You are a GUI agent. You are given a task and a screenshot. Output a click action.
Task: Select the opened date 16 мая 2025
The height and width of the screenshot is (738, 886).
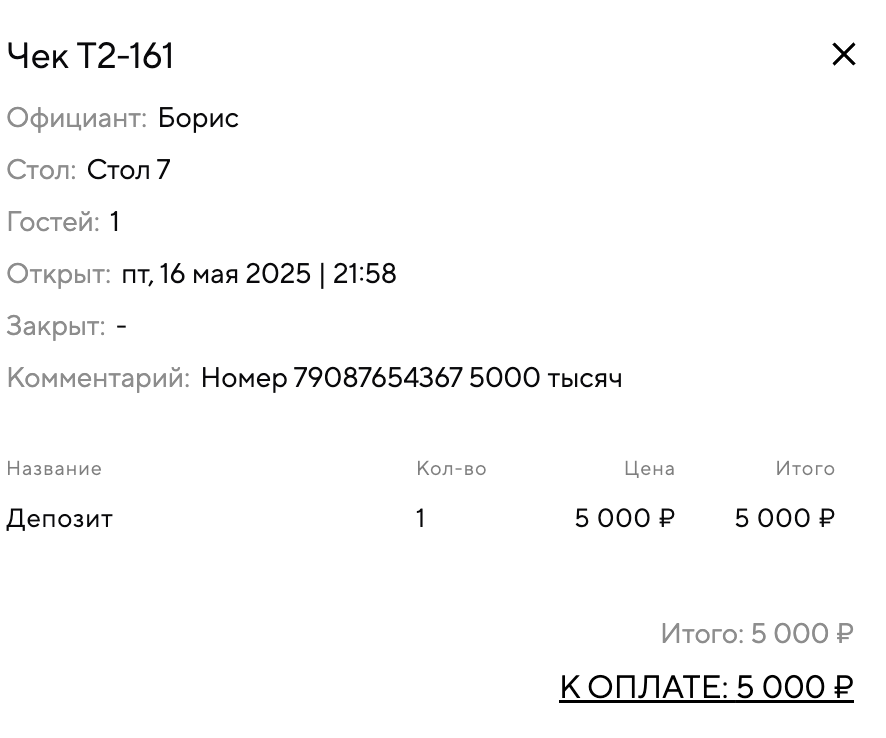coord(234,274)
